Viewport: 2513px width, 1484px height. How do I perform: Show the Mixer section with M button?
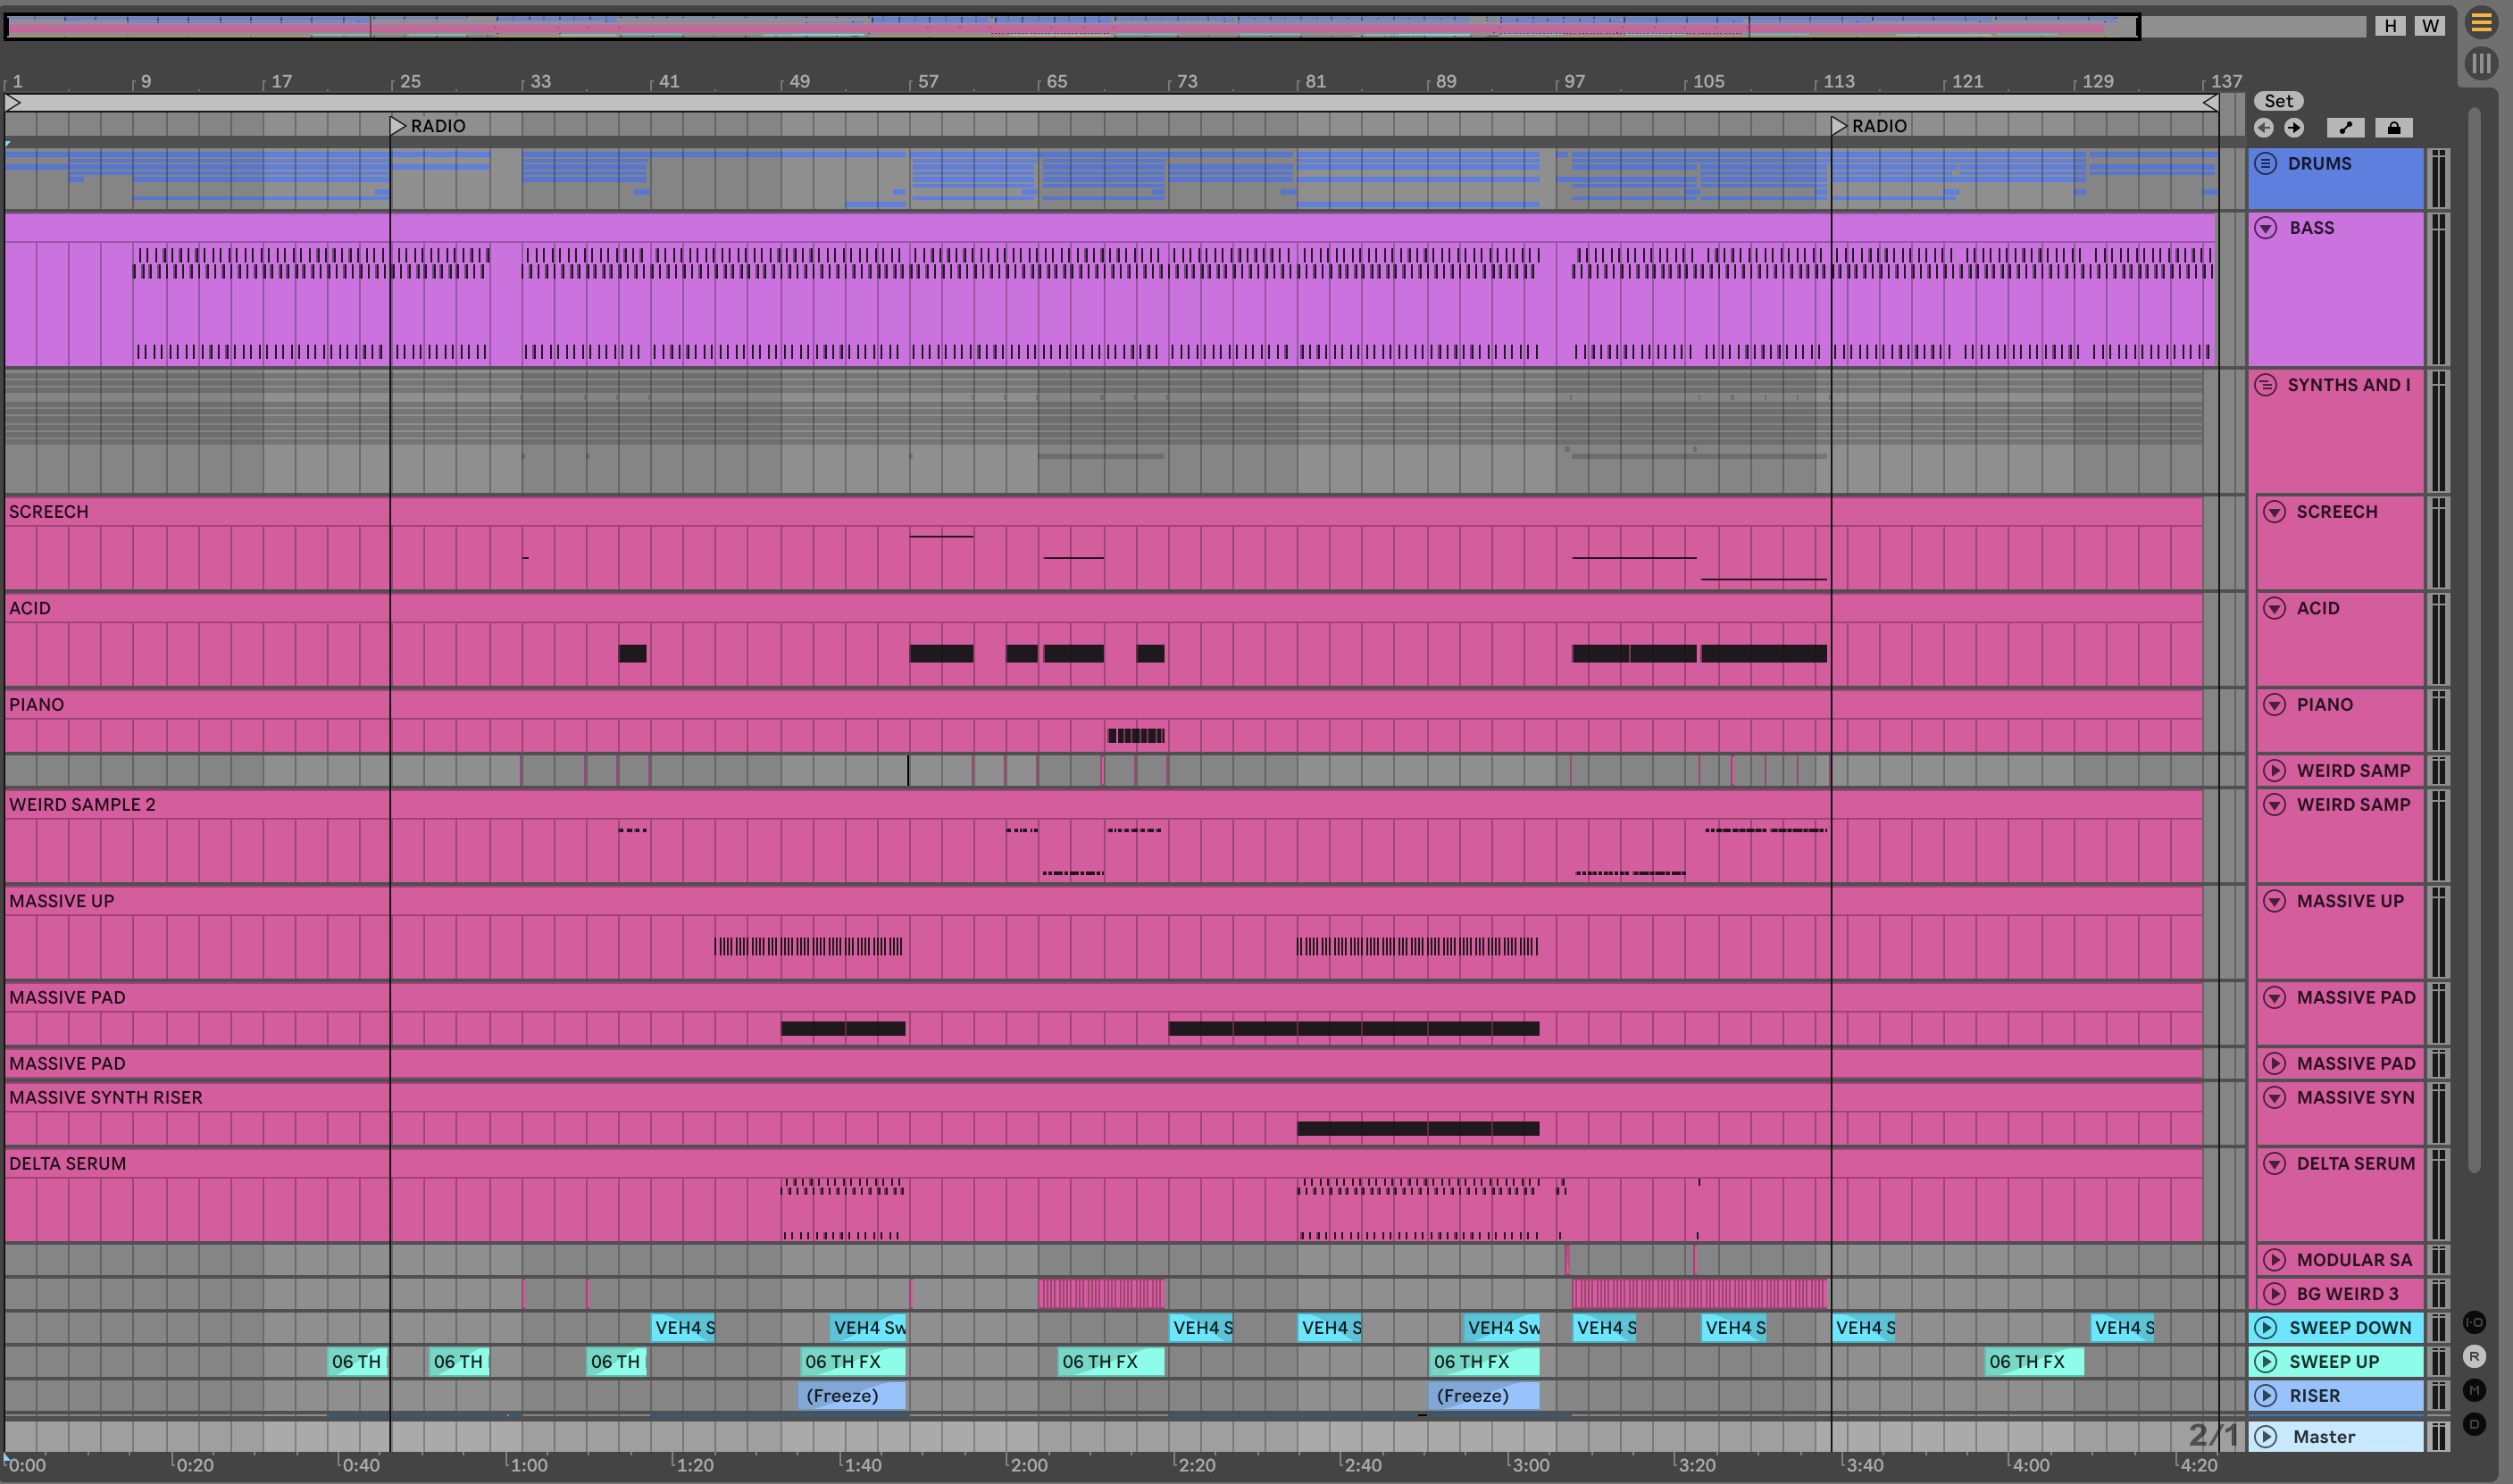tap(2474, 1390)
